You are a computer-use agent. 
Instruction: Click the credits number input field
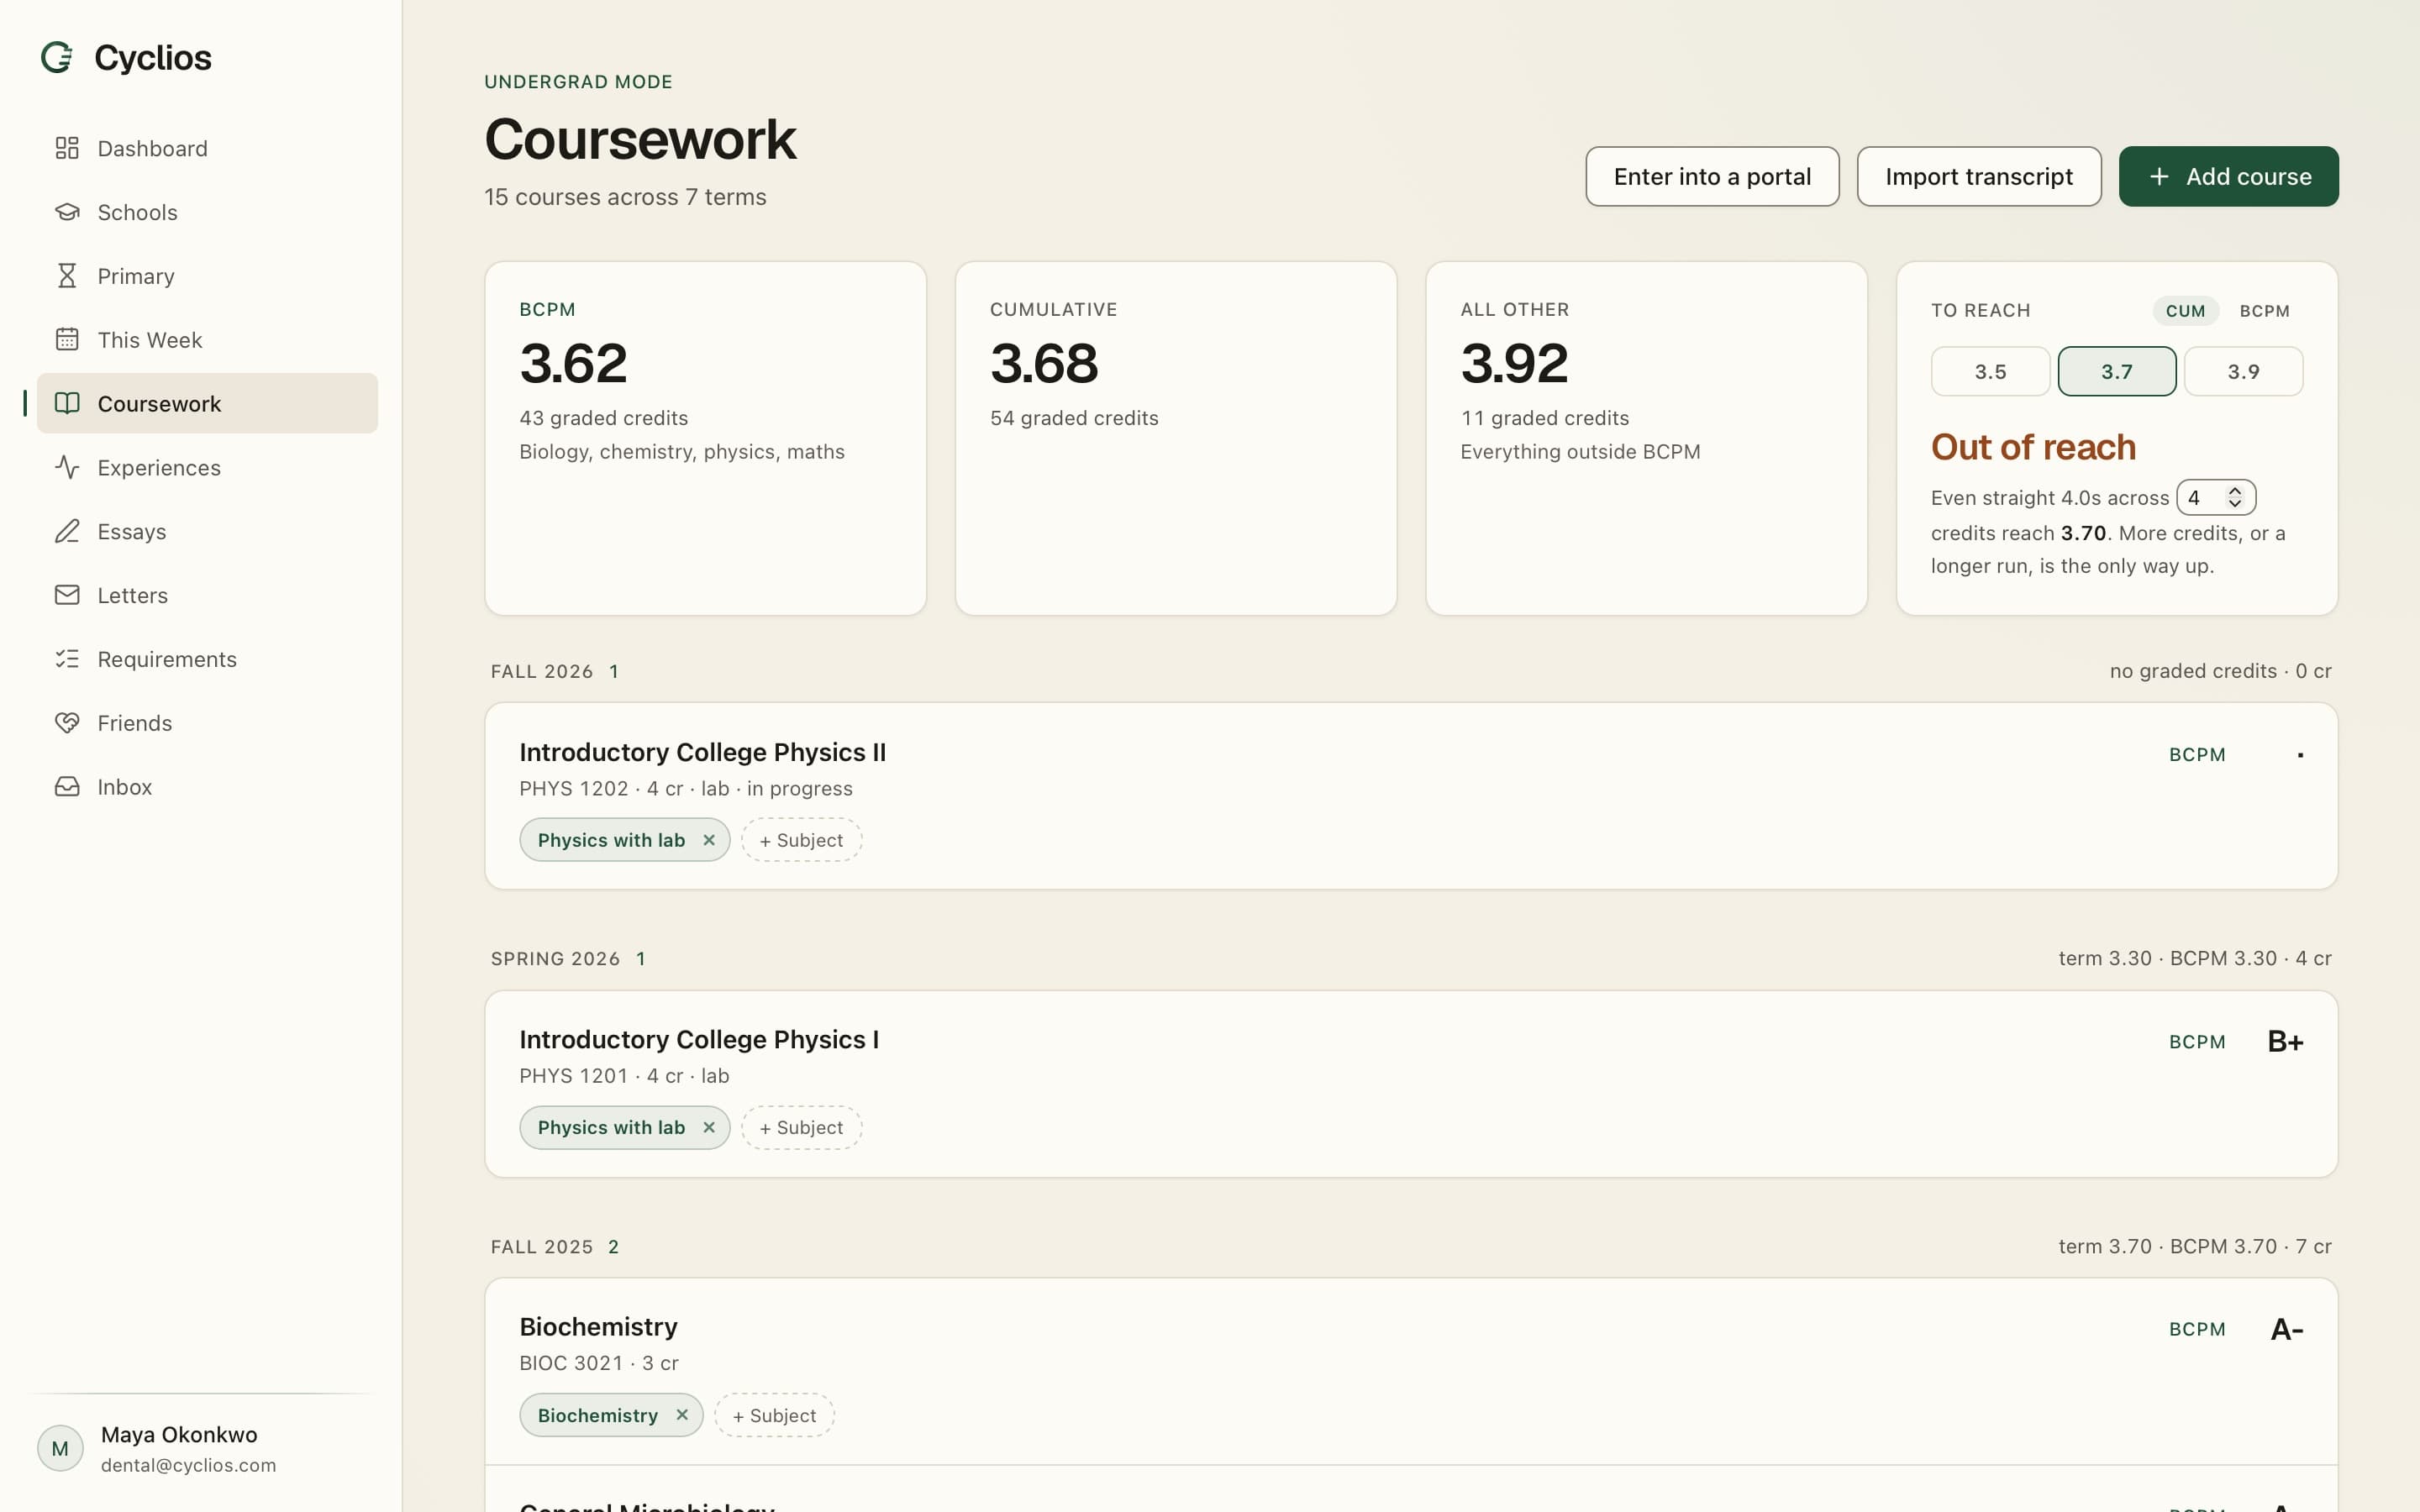pyautogui.click(x=2215, y=497)
